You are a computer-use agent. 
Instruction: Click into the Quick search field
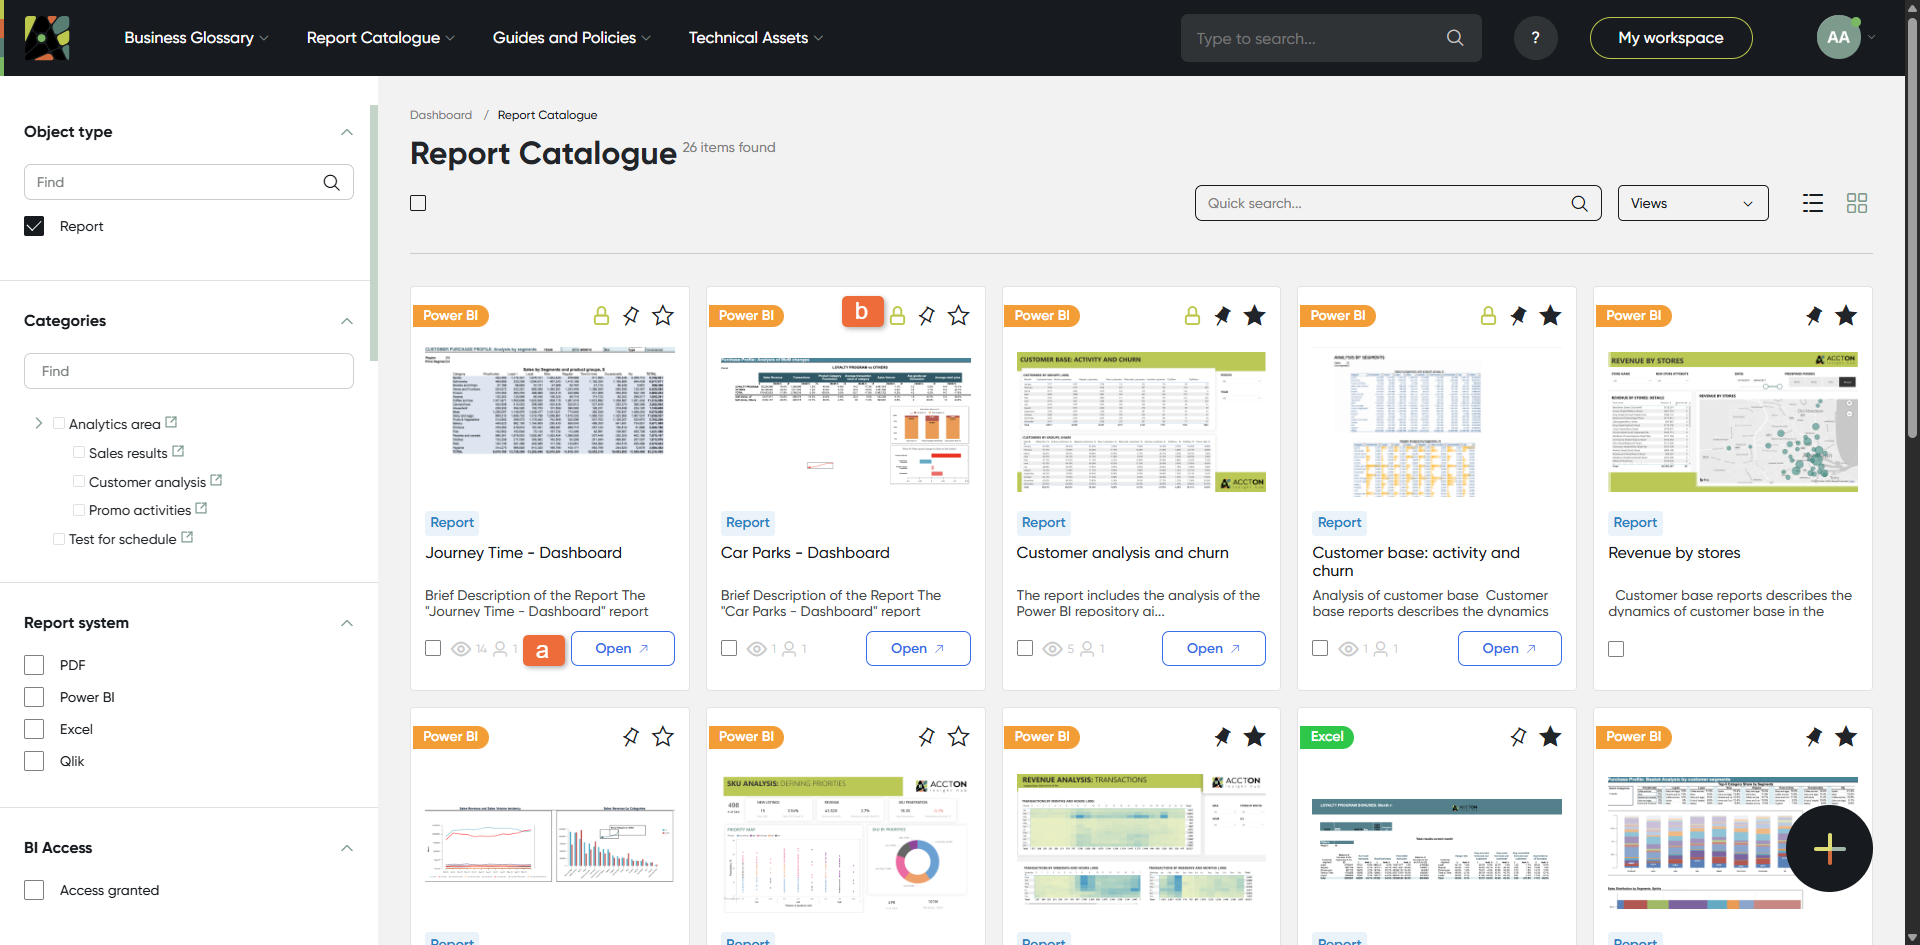(1385, 203)
